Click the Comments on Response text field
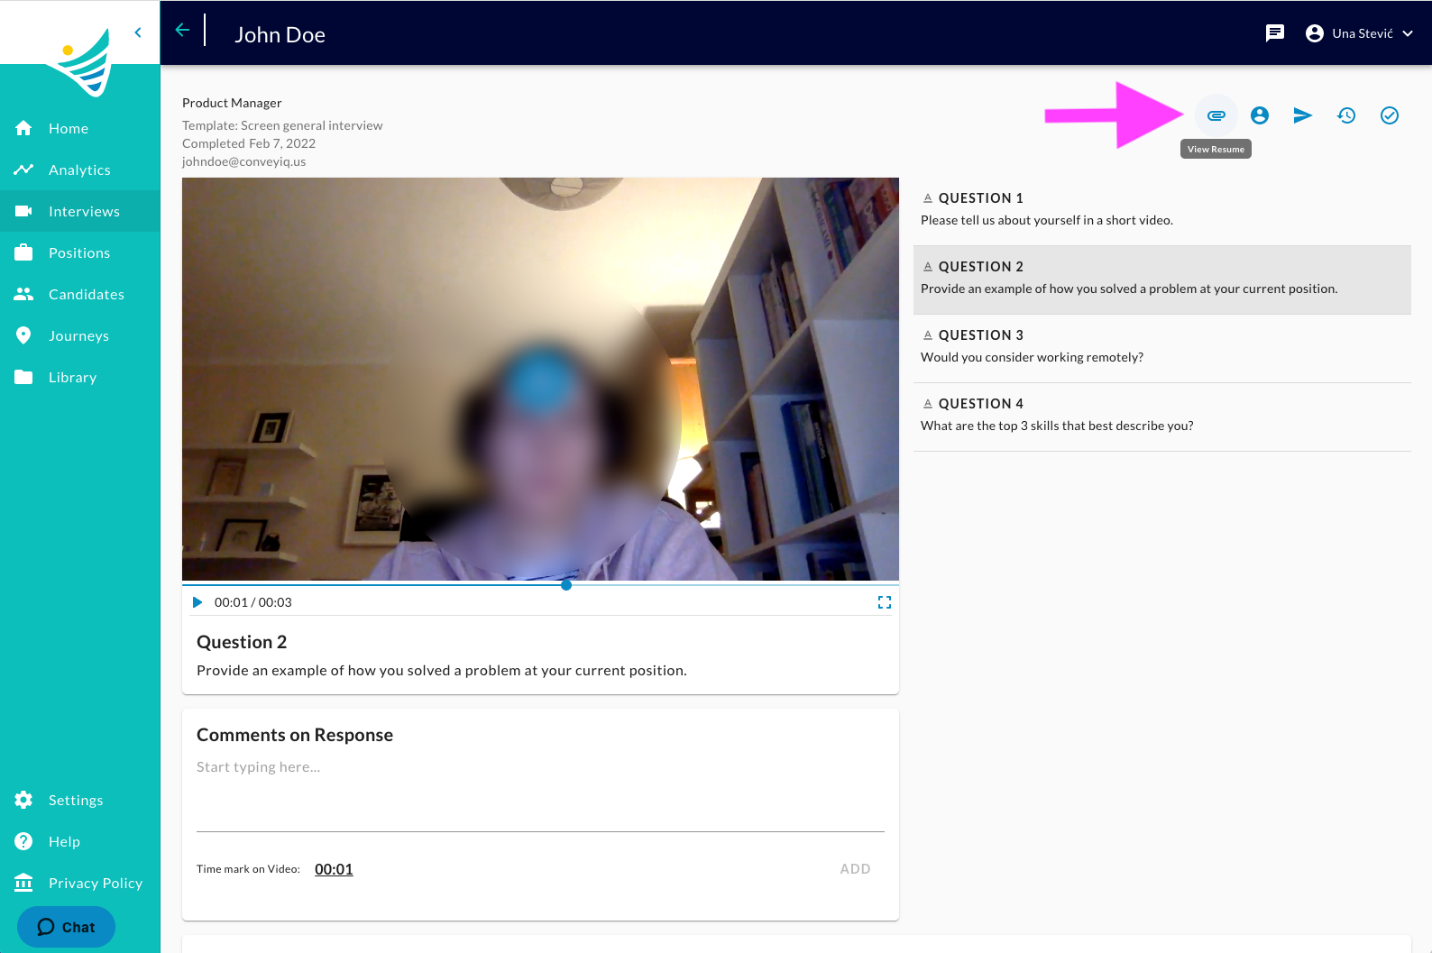Image resolution: width=1432 pixels, height=953 pixels. (540, 794)
